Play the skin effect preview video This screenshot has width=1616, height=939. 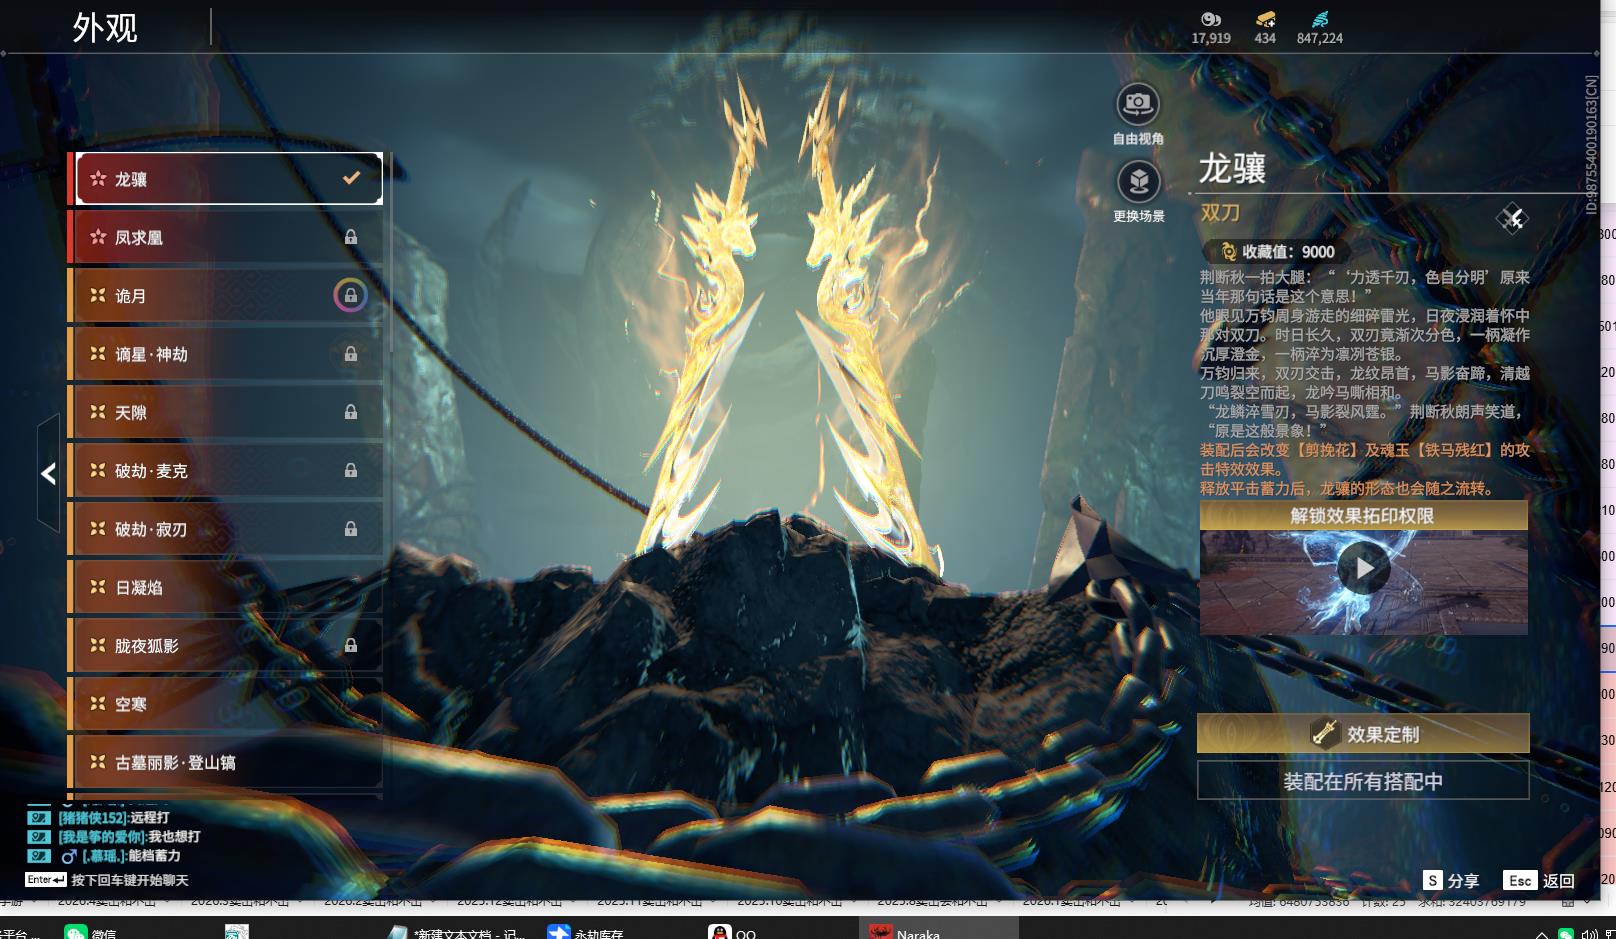click(x=1363, y=569)
